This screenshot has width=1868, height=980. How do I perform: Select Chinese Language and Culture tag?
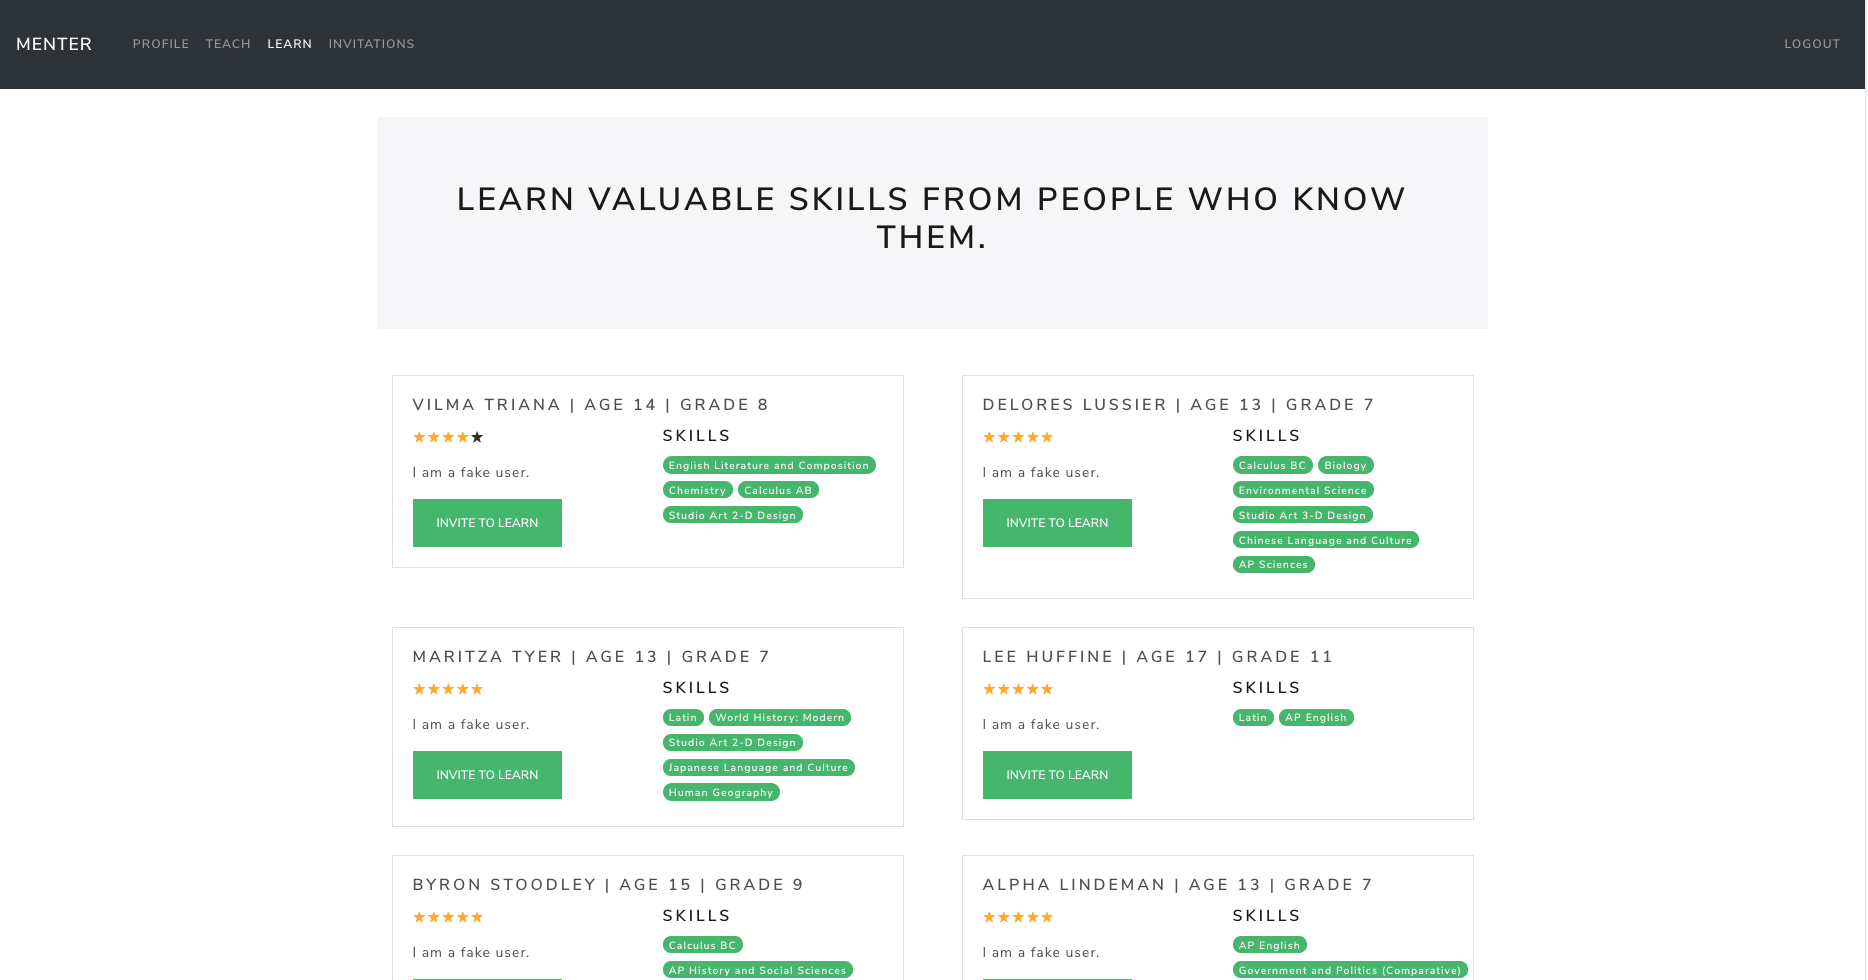tap(1325, 540)
